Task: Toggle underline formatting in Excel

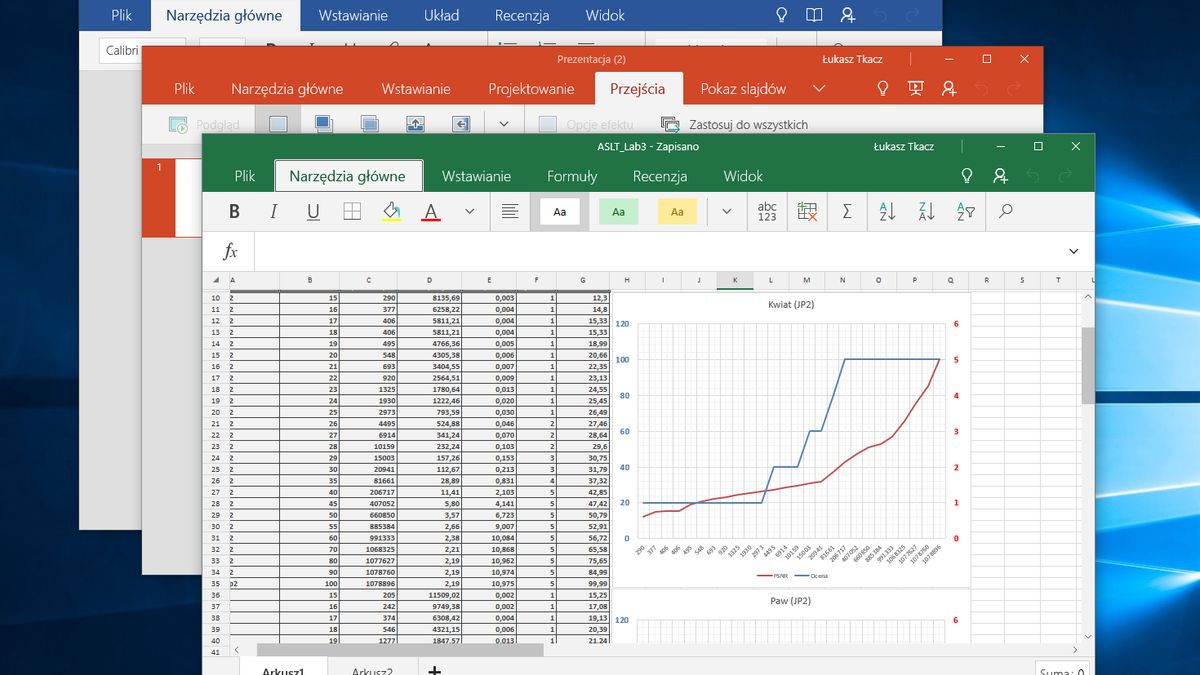Action: (313, 211)
